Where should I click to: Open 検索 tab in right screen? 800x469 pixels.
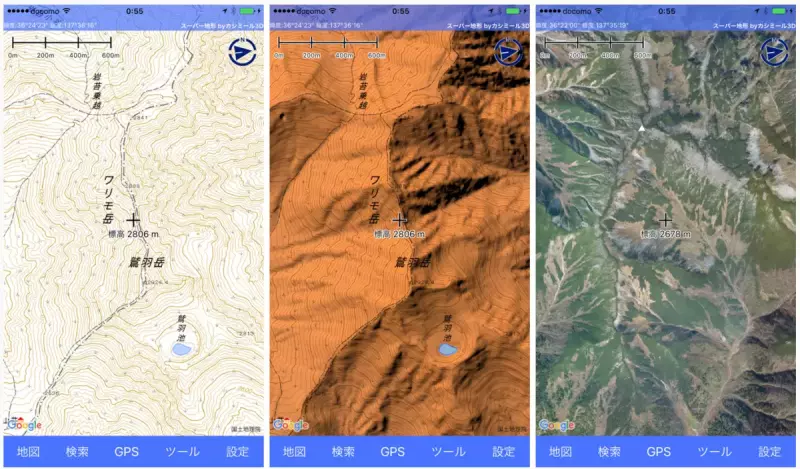tap(609, 452)
